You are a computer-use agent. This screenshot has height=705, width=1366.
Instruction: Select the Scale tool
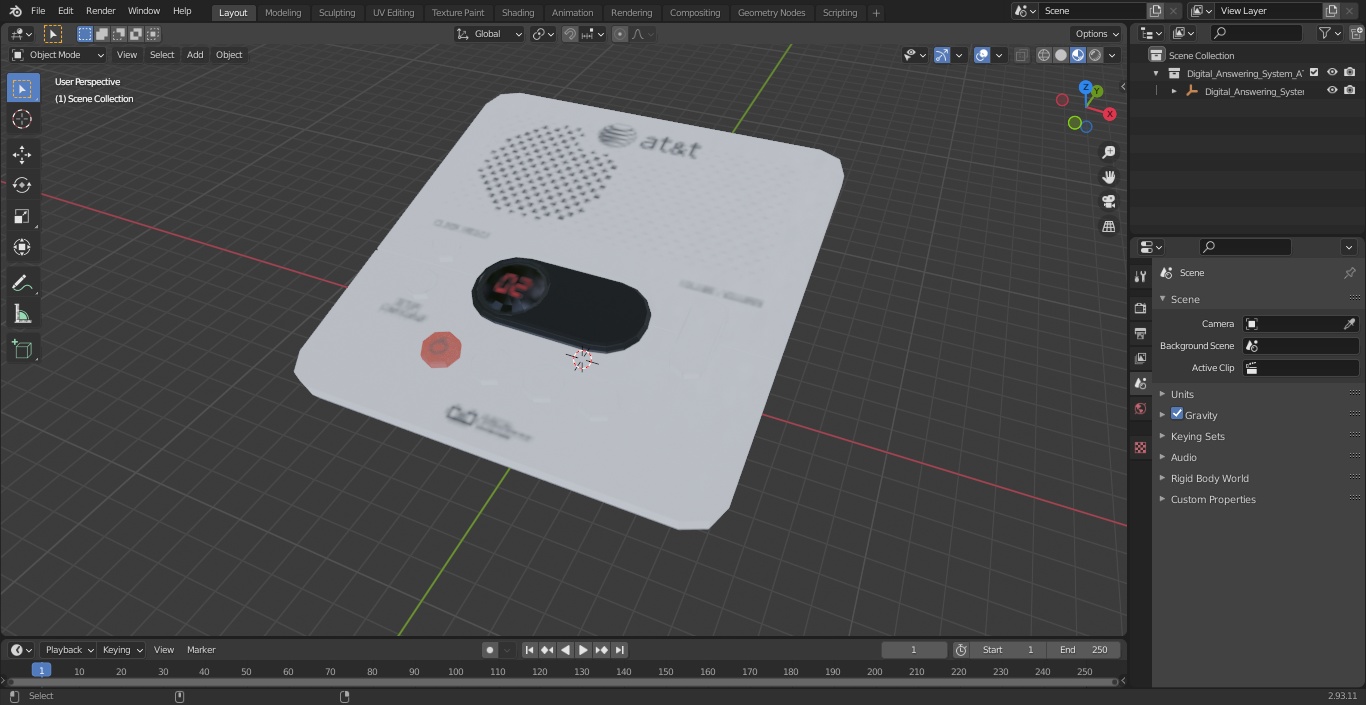[x=22, y=216]
